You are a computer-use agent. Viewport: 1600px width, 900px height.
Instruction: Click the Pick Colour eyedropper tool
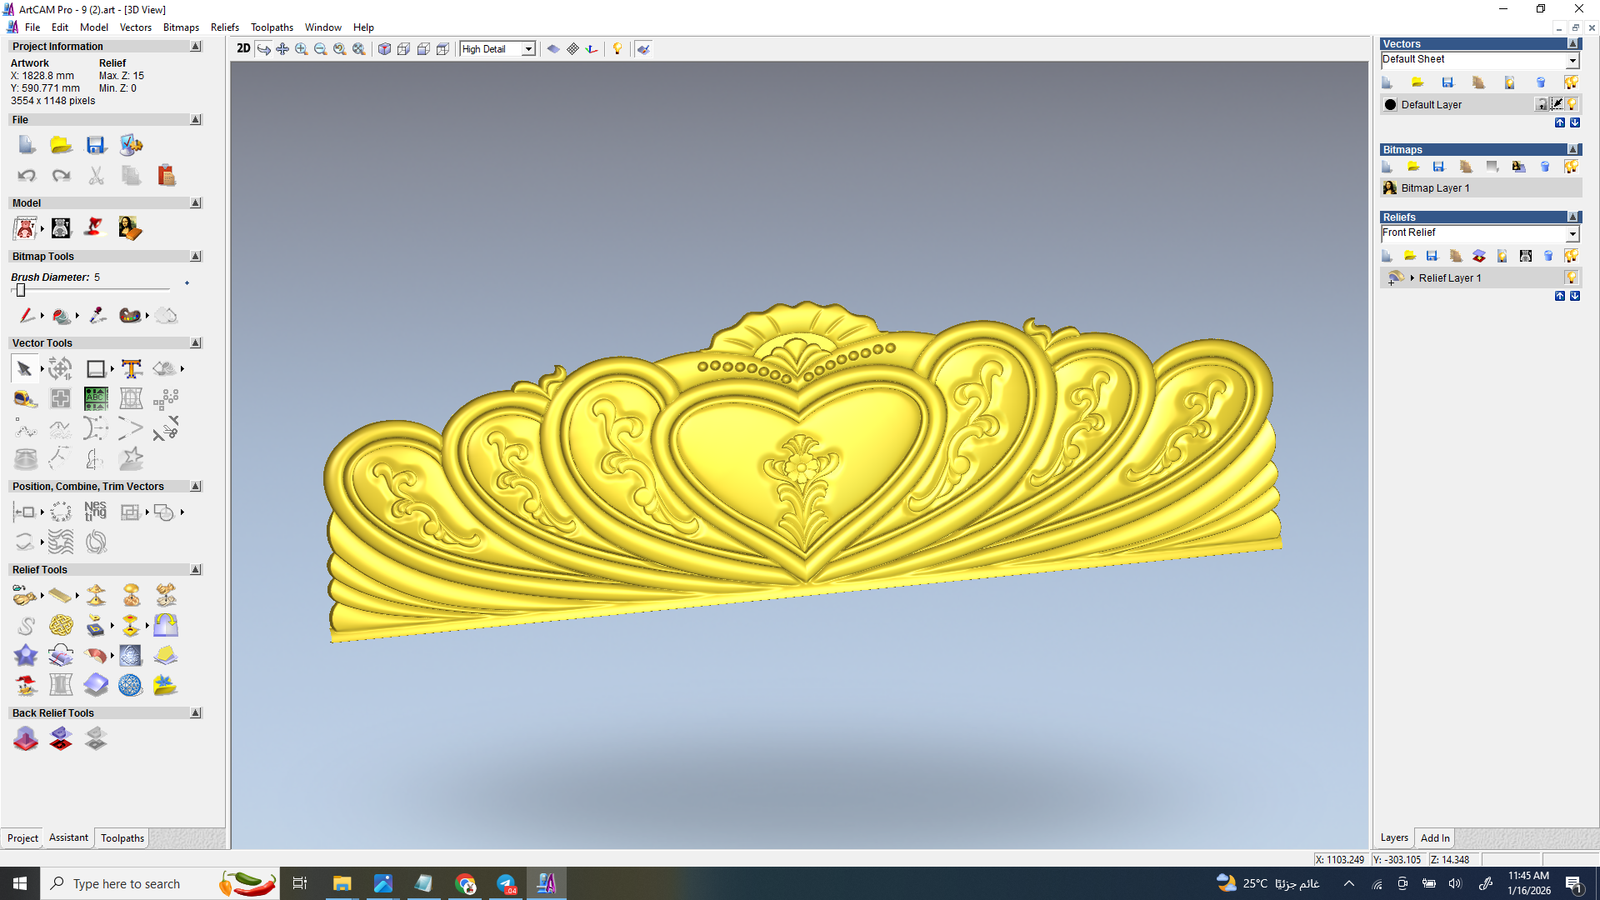click(96, 316)
